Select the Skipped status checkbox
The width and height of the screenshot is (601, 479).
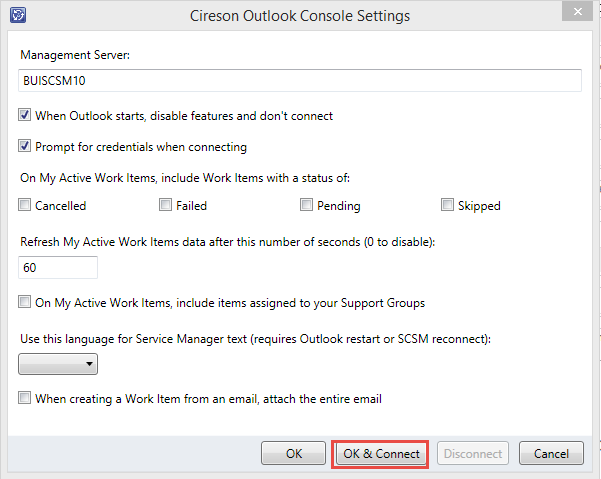[447, 206]
